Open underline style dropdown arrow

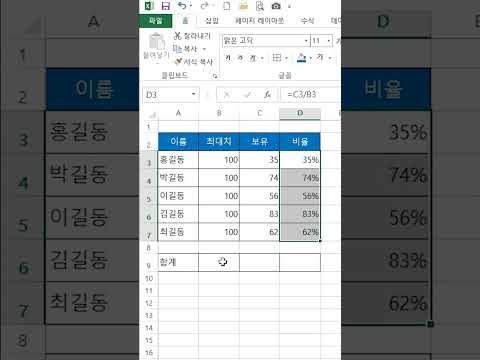pos(262,58)
